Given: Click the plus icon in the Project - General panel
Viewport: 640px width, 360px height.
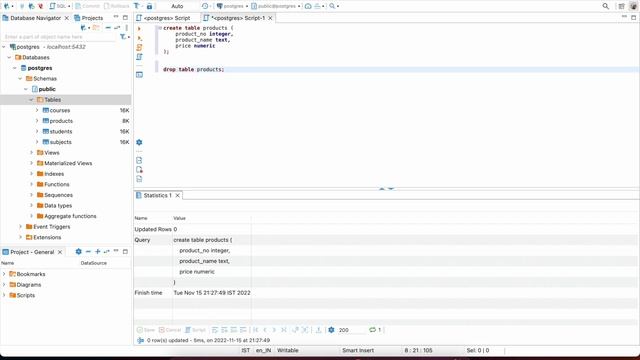Looking at the screenshot, I should coord(98,252).
